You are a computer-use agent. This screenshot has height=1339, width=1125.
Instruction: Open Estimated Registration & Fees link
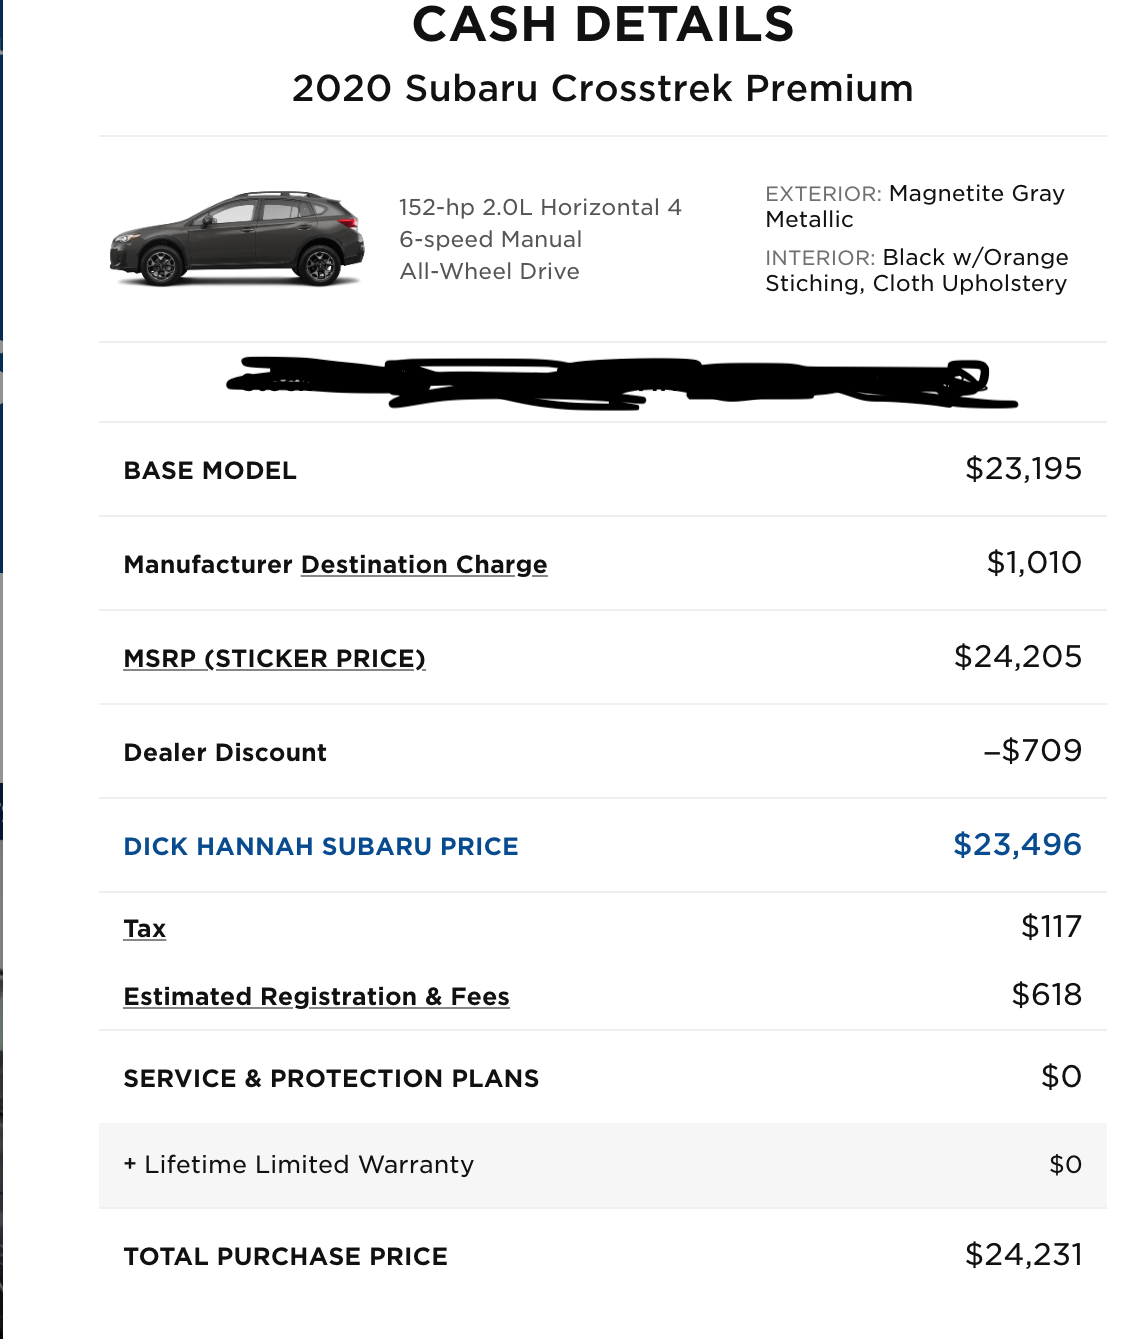[x=316, y=997]
